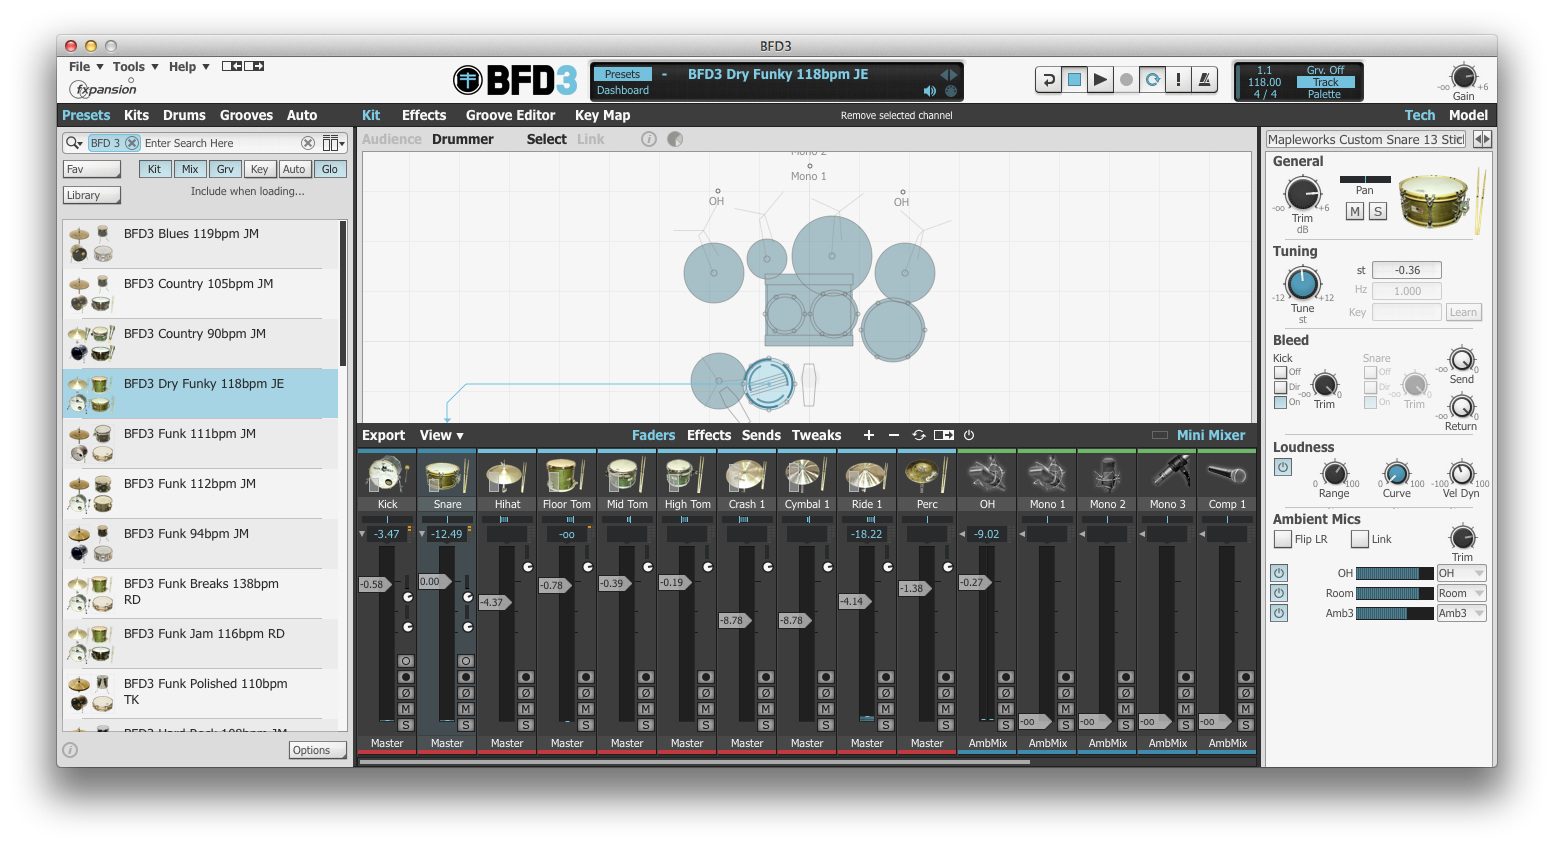
Task: Select the Comp 1 microphone icon
Action: click(1227, 474)
